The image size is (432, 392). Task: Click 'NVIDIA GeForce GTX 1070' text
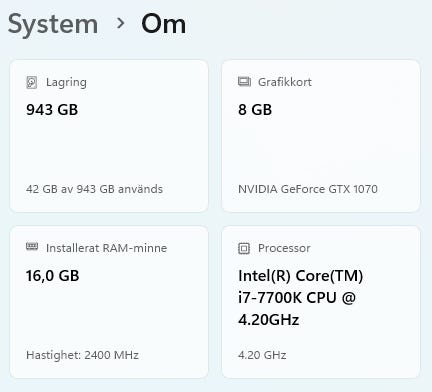308,189
